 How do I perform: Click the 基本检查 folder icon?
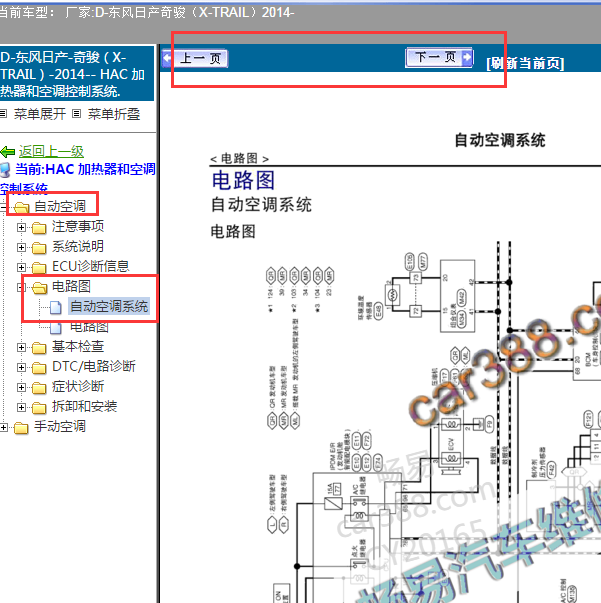pyautogui.click(x=39, y=348)
